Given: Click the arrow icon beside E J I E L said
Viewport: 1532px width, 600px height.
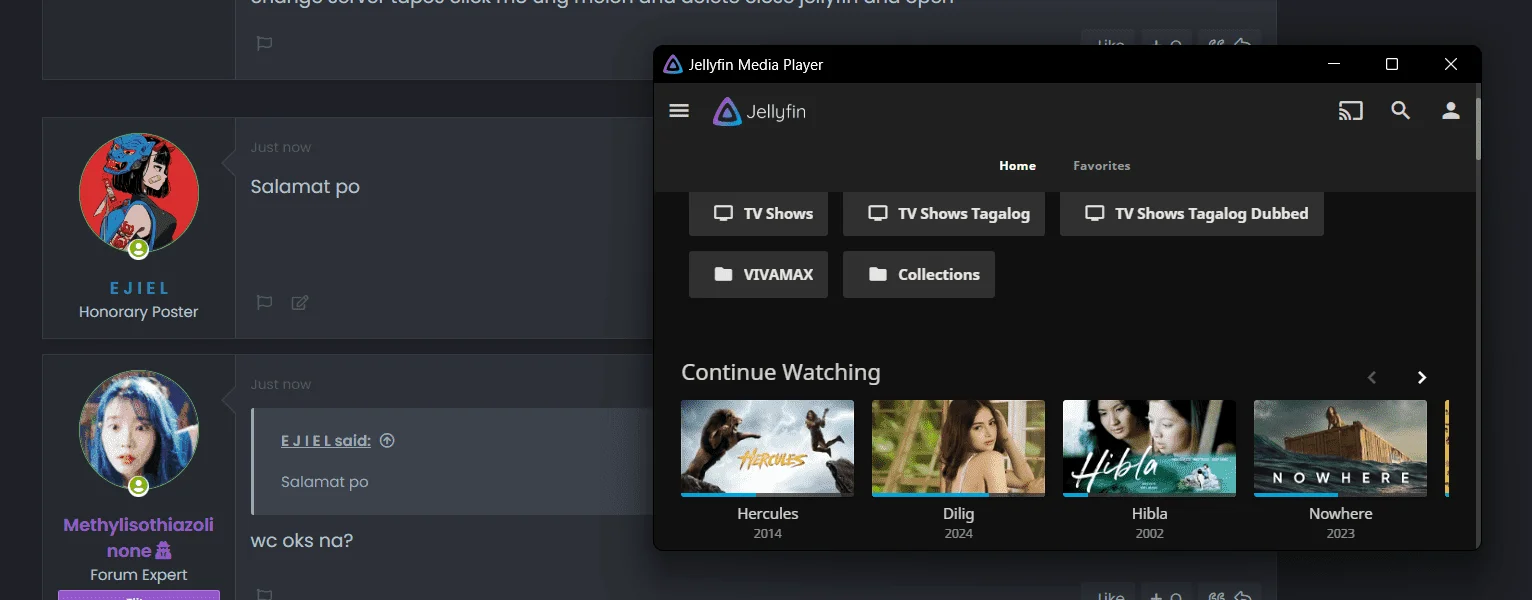Looking at the screenshot, I should tap(388, 441).
